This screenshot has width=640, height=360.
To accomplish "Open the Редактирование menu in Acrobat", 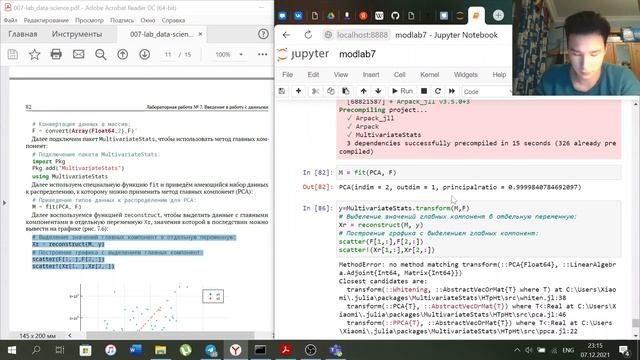I will [x=46, y=20].
